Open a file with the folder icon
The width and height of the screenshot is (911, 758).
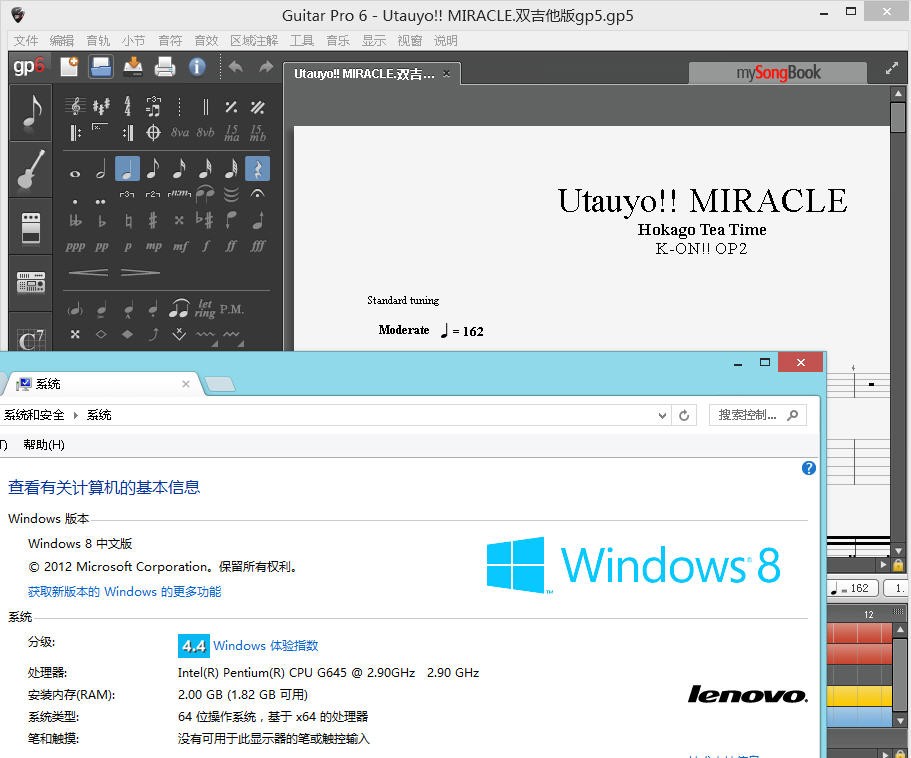101,67
